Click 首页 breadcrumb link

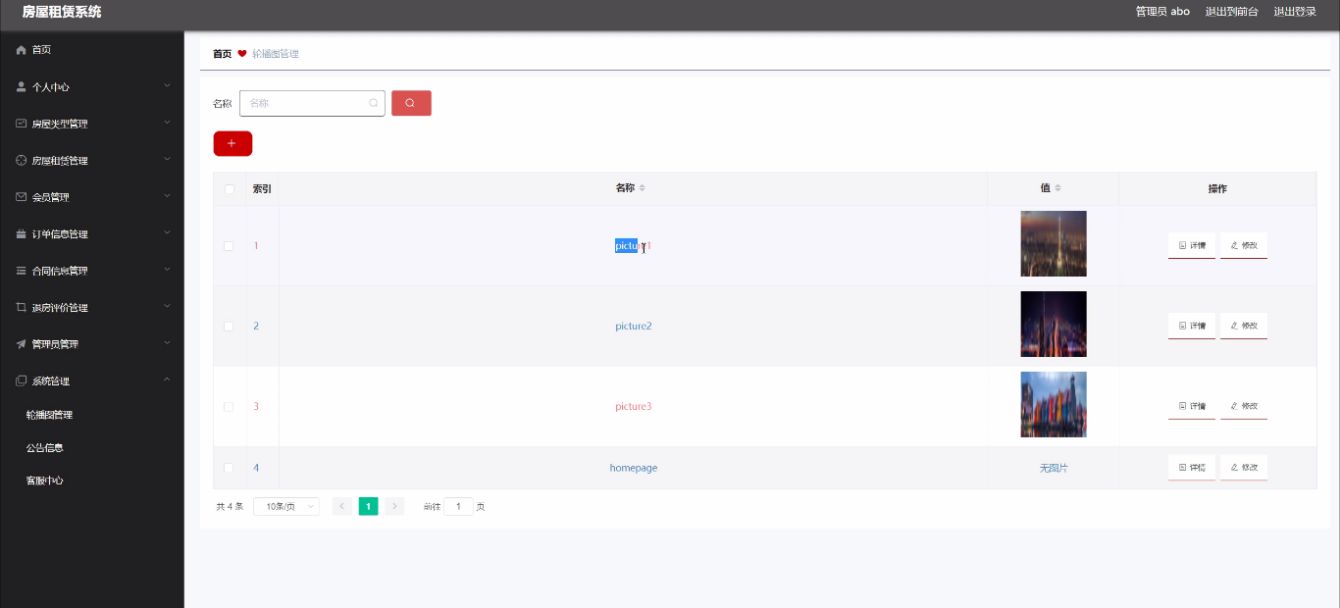(222, 54)
